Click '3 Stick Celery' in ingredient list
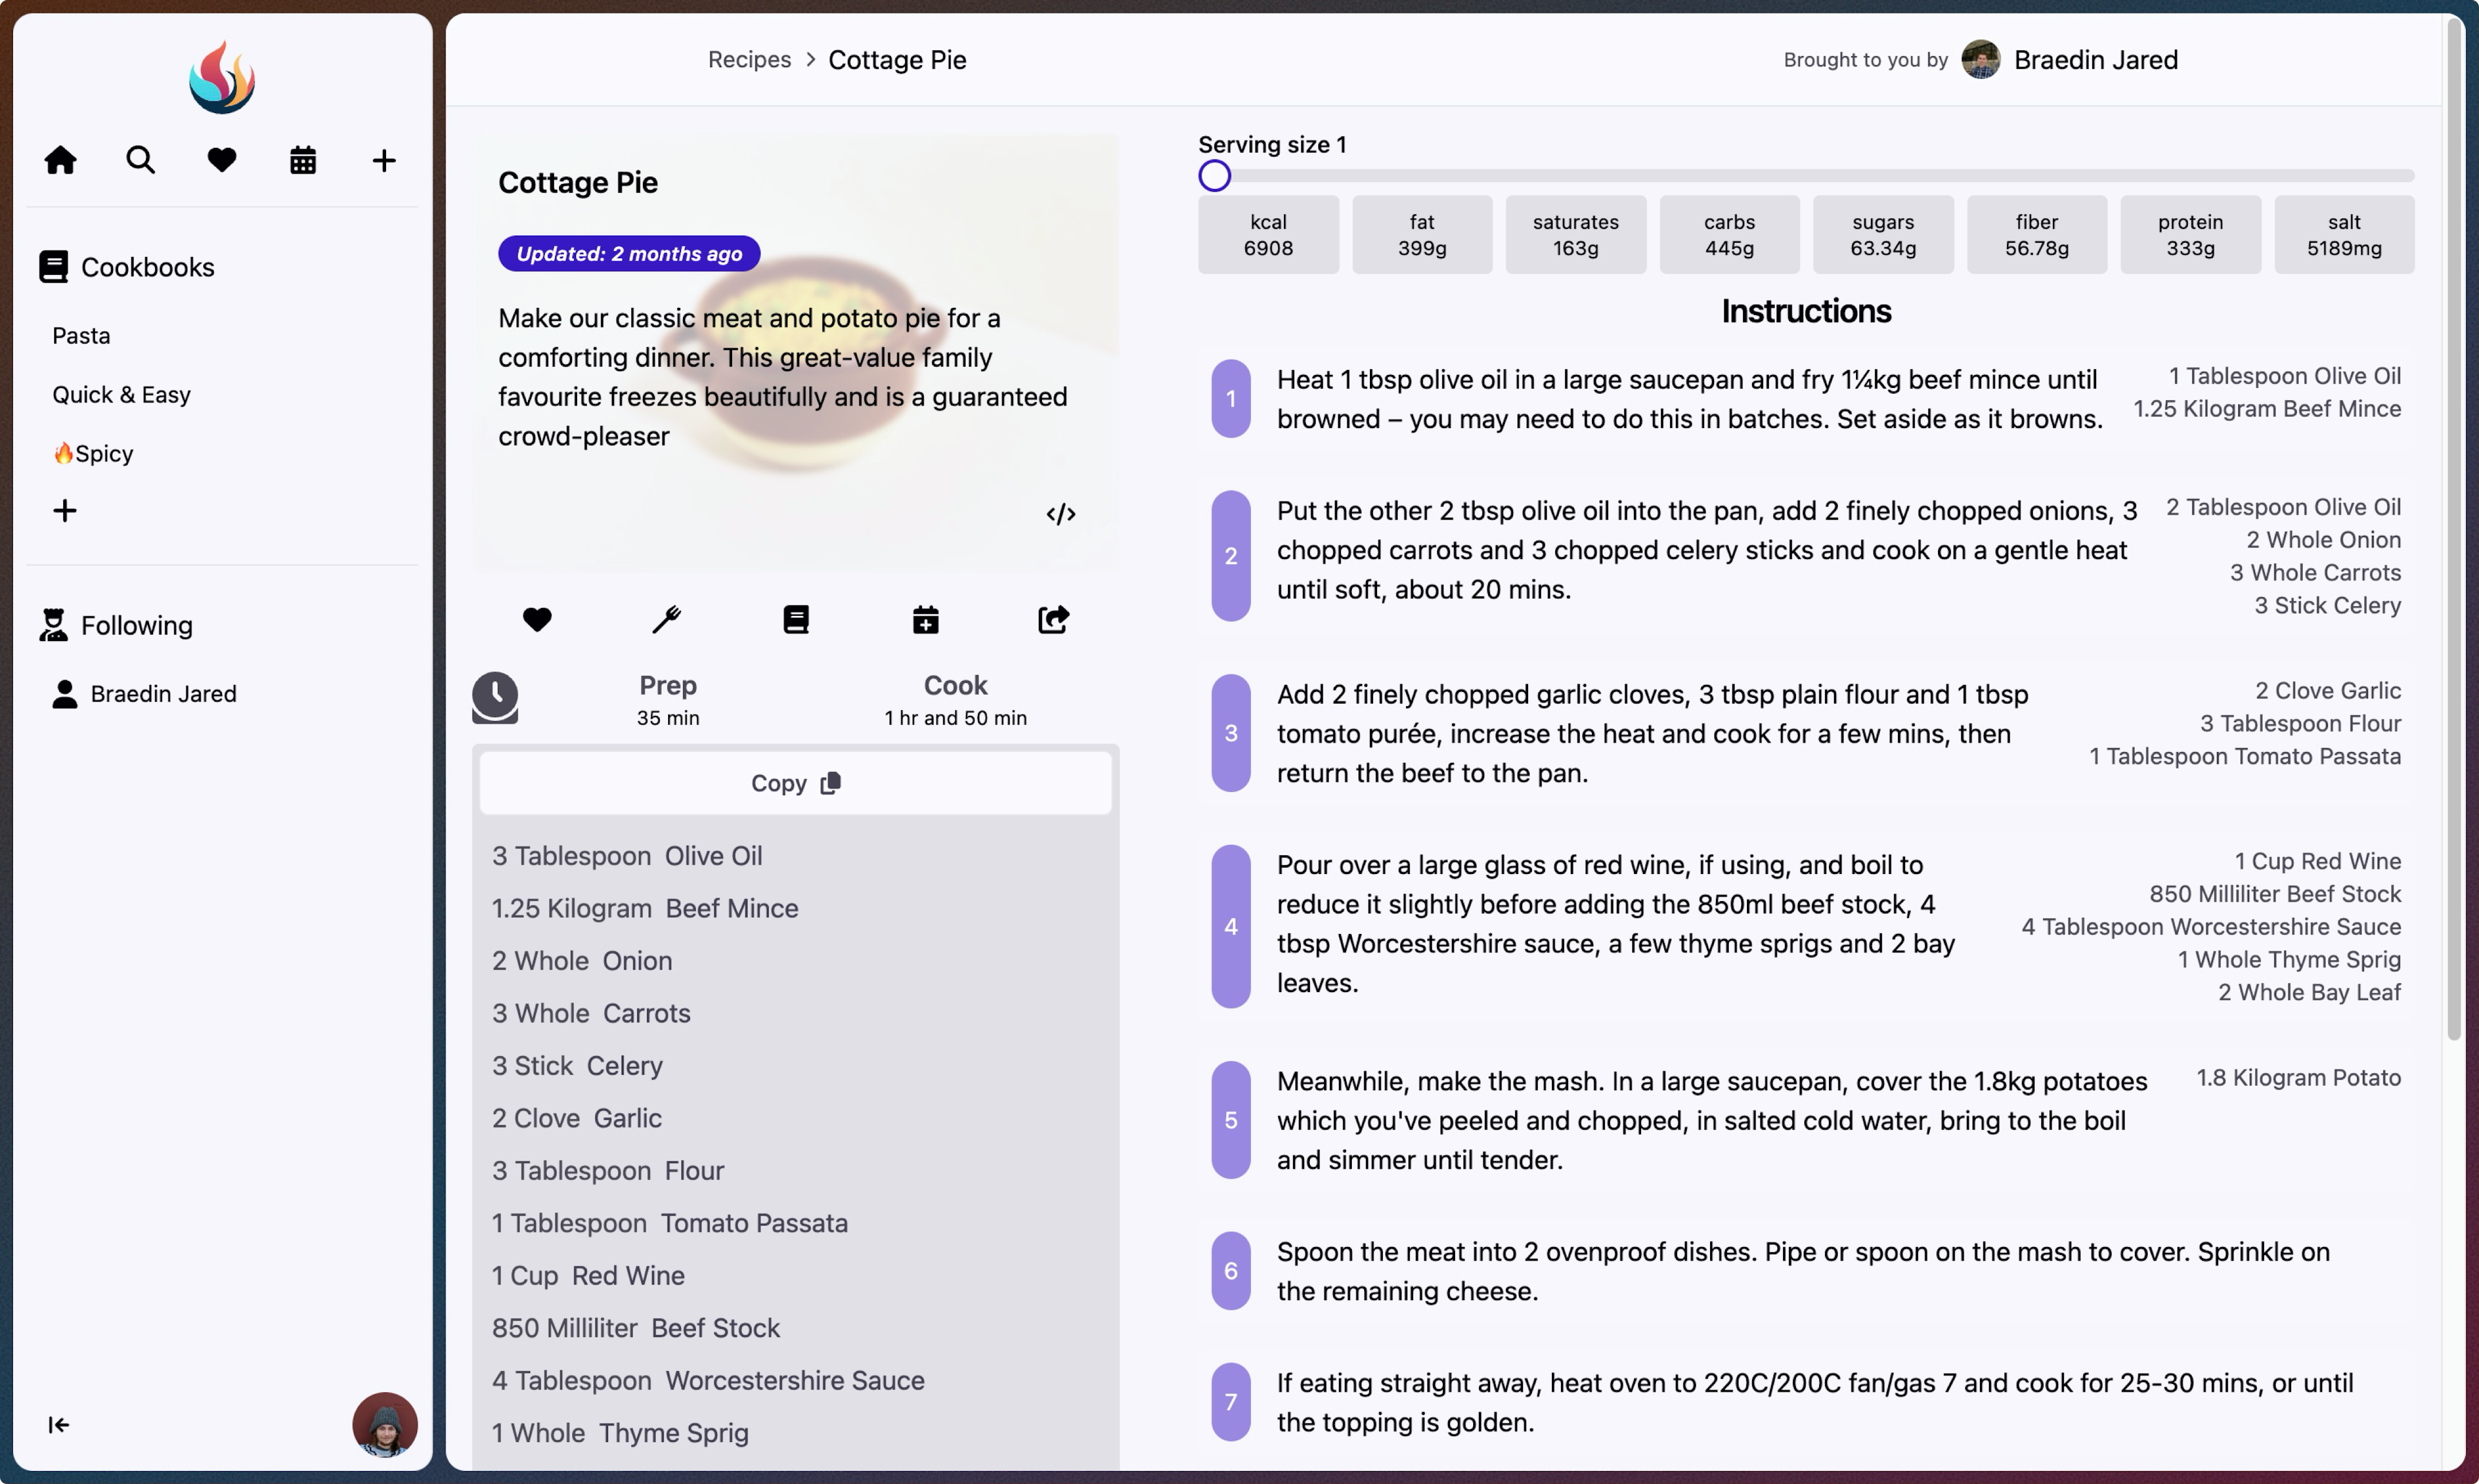Image resolution: width=2479 pixels, height=1484 pixels. coord(577,1065)
